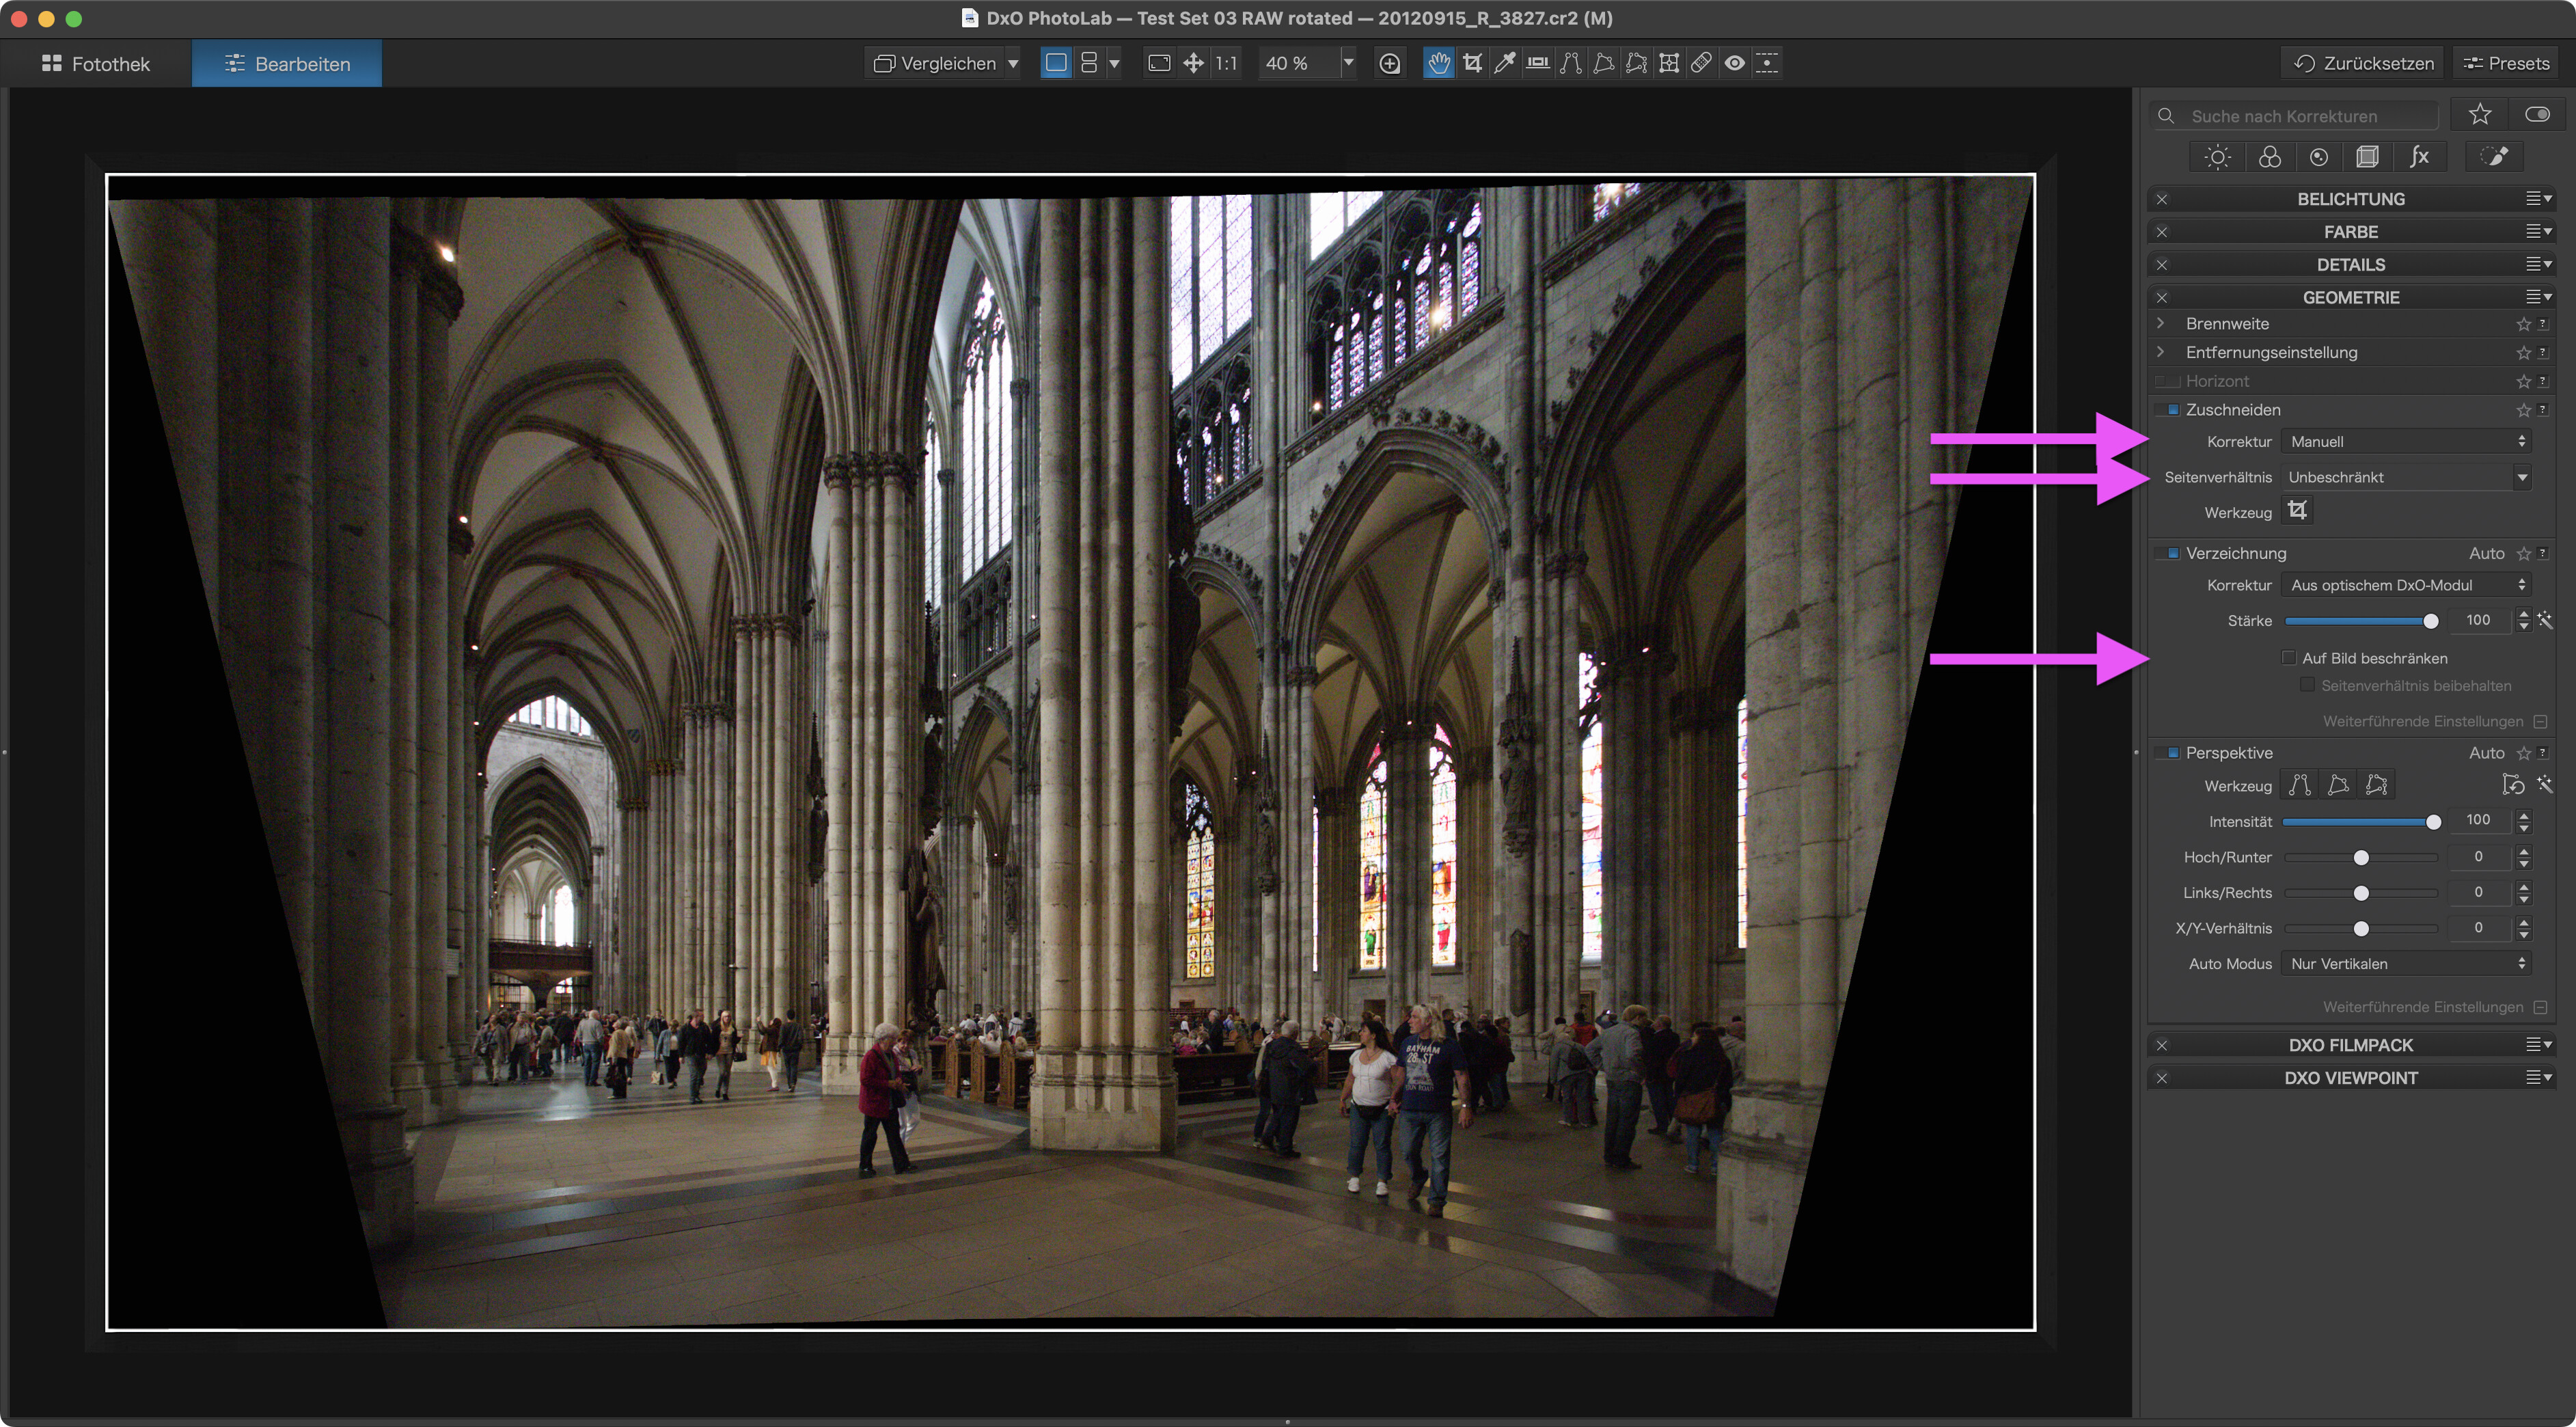The image size is (2576, 1427).
Task: Open the light corrections sun icon
Action: (x=2217, y=157)
